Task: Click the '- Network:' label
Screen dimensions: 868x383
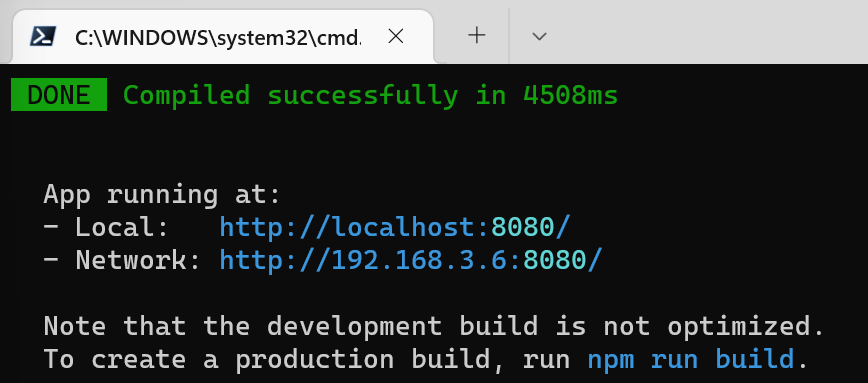Action: point(122,260)
